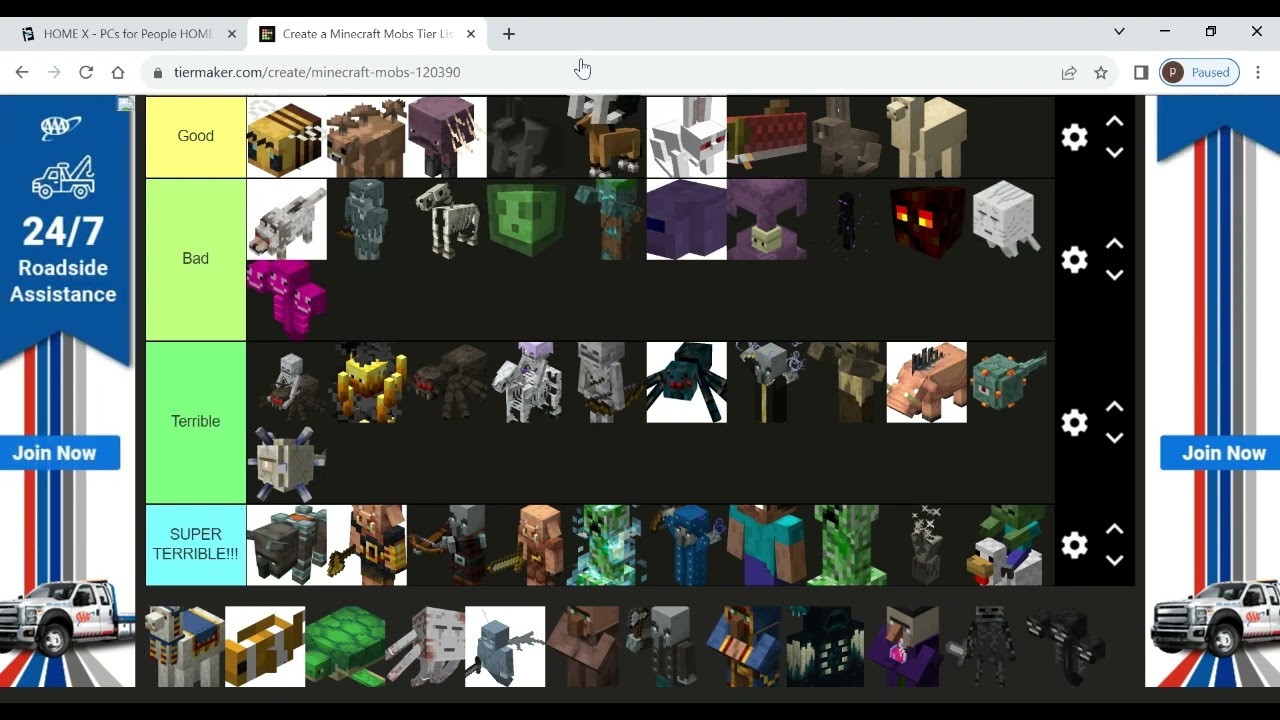The image size is (1280, 720).
Task: Expand the tab search dropdown
Action: pyautogui.click(x=1119, y=32)
